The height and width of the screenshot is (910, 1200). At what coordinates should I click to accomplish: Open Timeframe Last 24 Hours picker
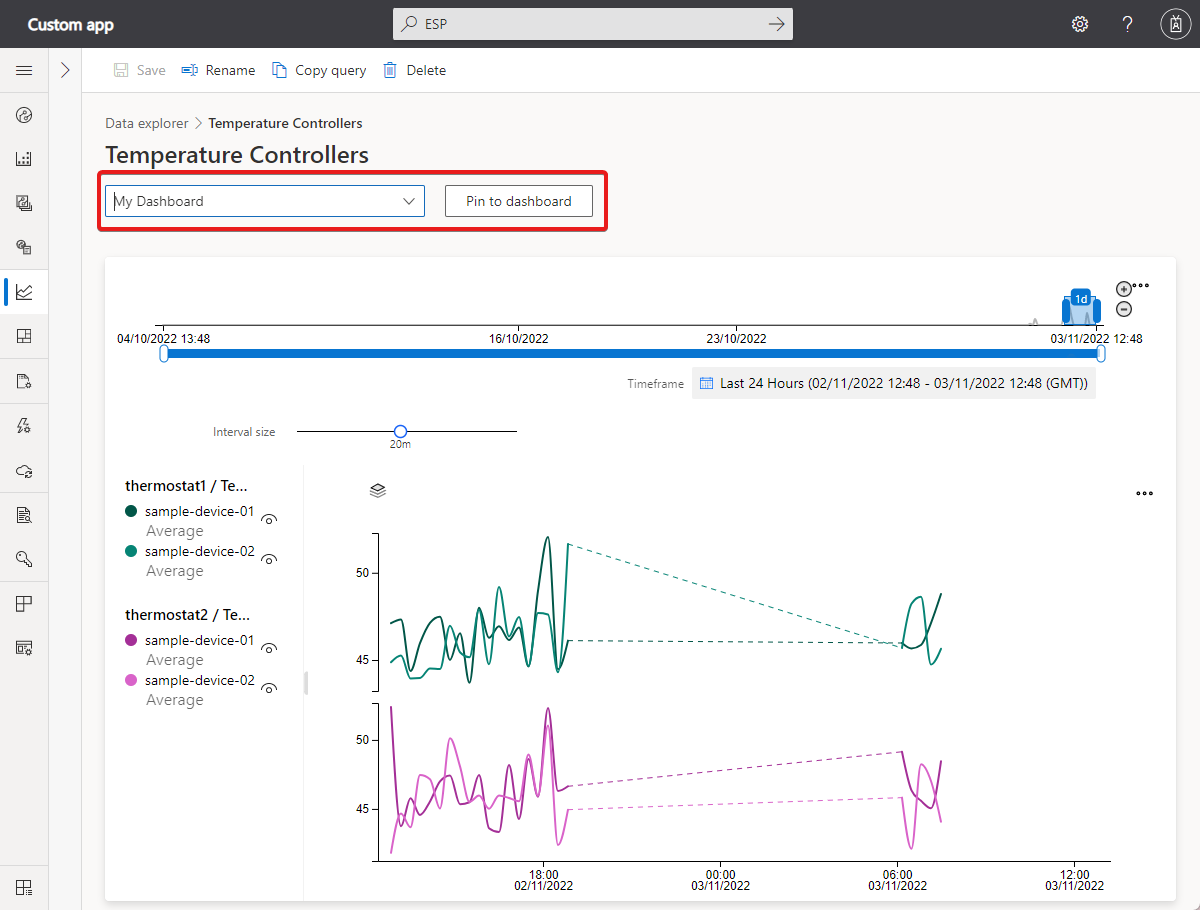[893, 383]
